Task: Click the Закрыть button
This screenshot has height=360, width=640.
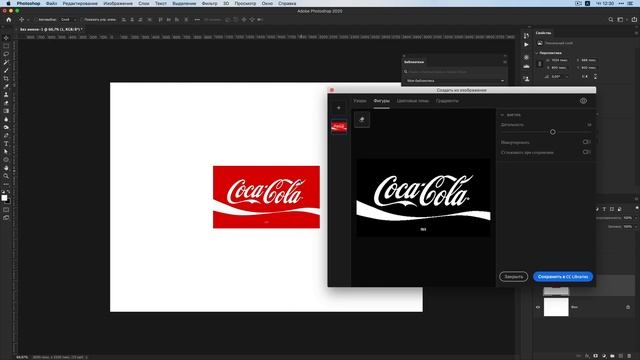Action: (513, 277)
